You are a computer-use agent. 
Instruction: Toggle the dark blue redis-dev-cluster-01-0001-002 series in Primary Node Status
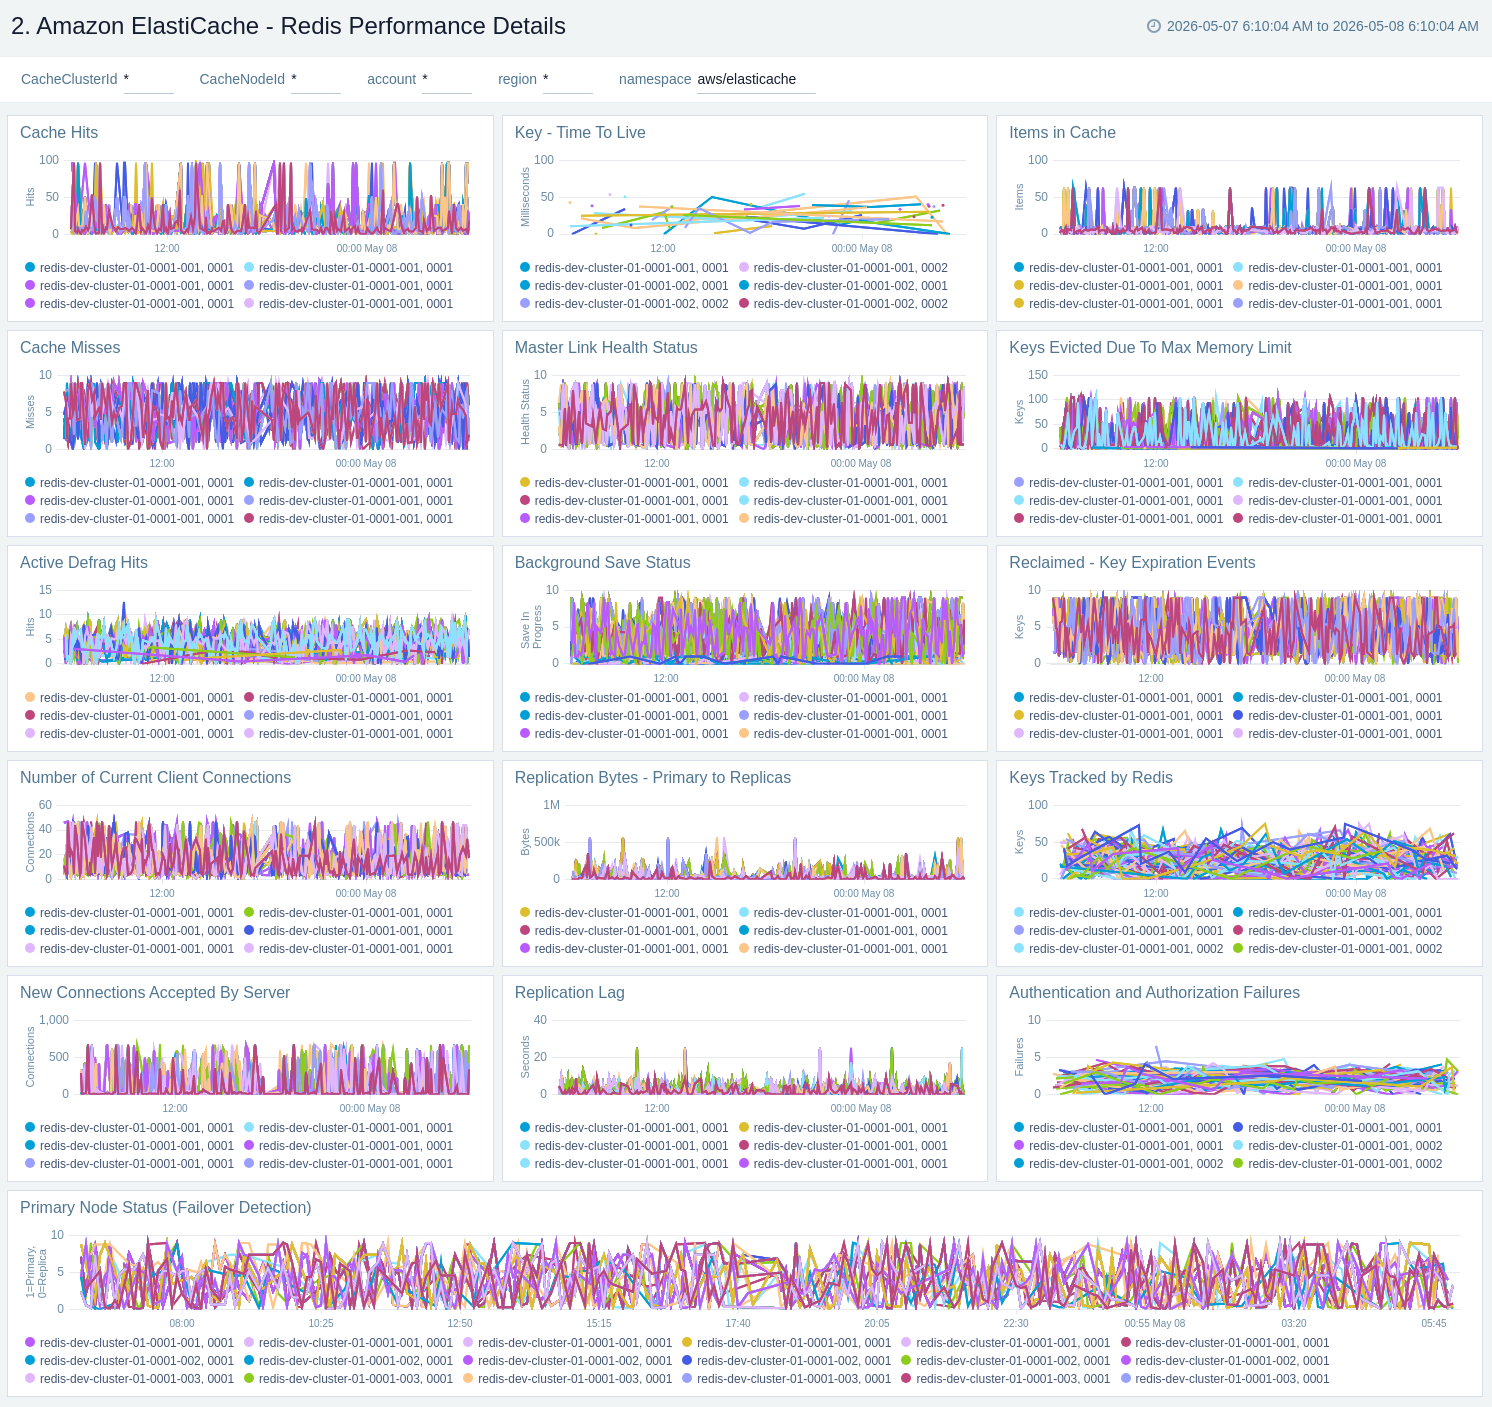pyautogui.click(x=786, y=1360)
